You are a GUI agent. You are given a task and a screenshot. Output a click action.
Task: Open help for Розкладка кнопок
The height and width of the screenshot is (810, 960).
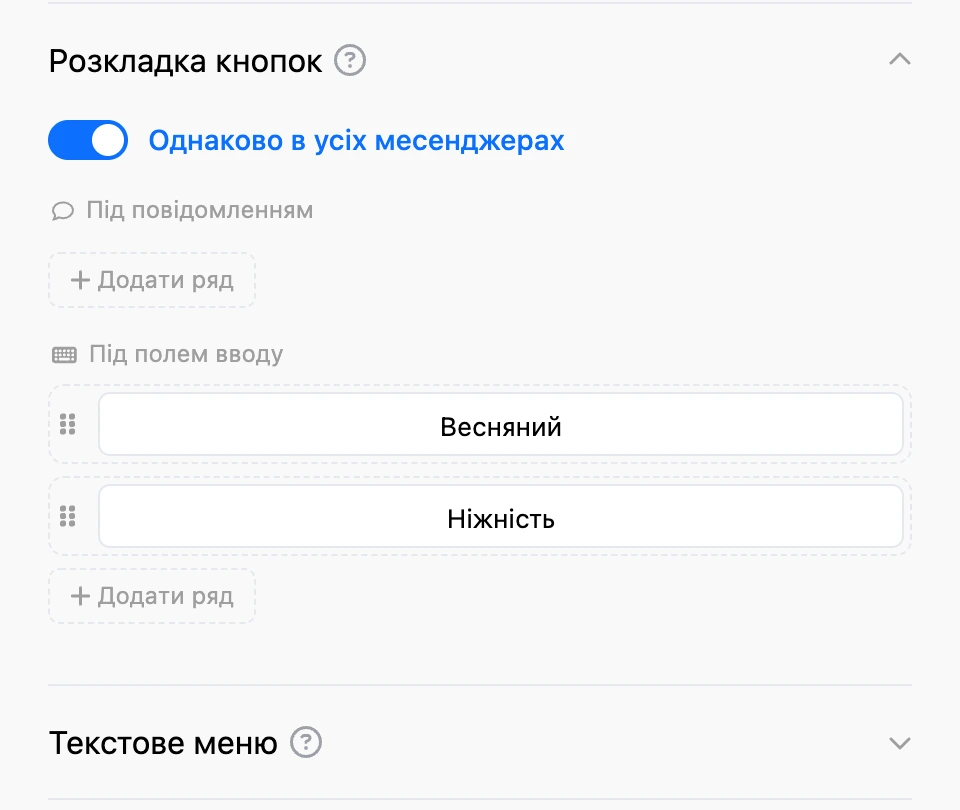[x=350, y=61]
